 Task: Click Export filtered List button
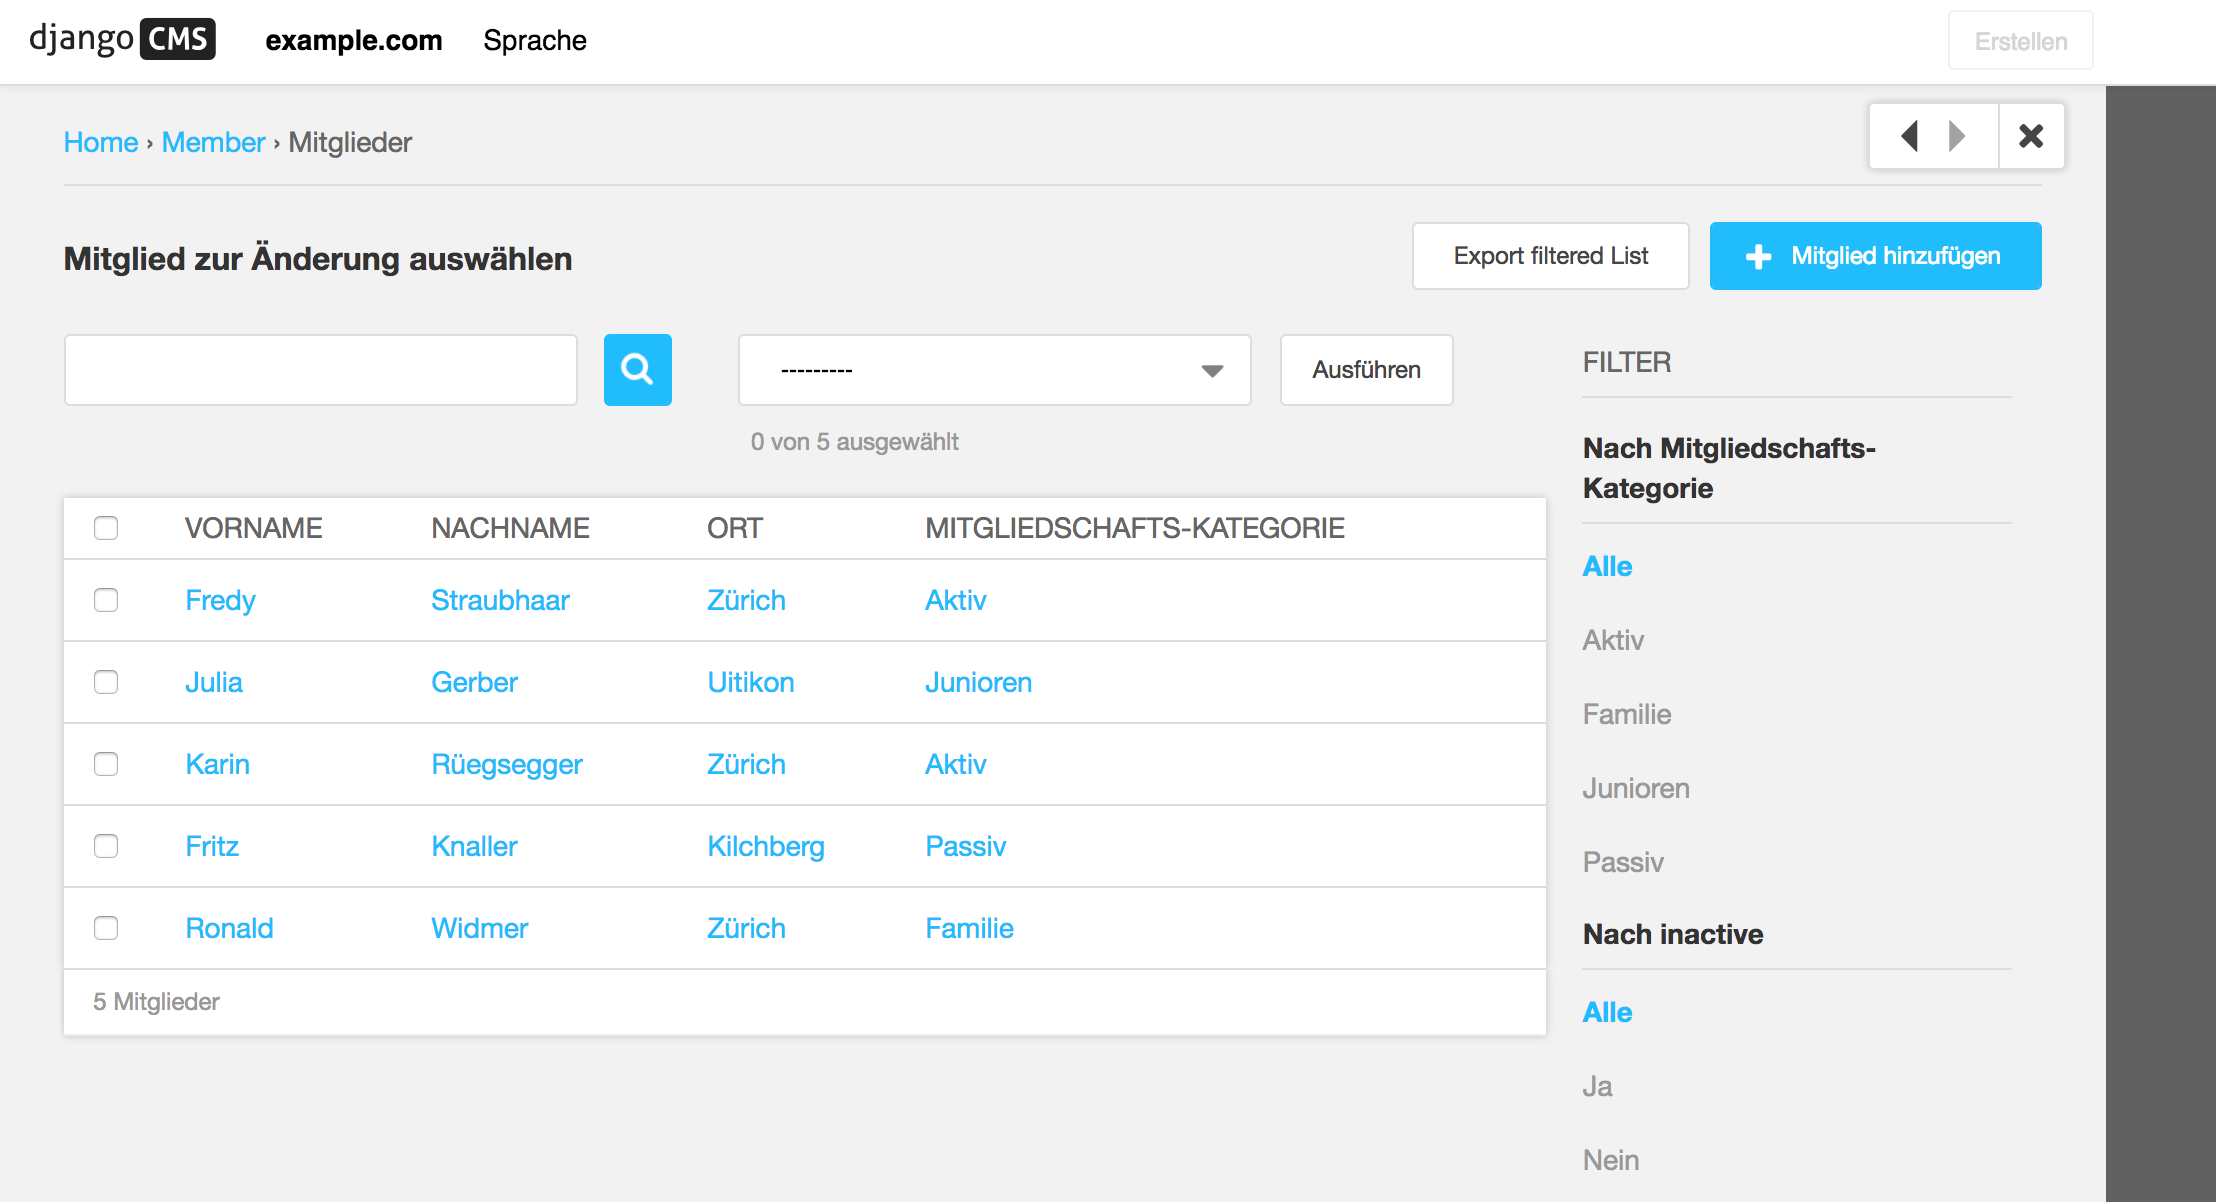coord(1551,256)
